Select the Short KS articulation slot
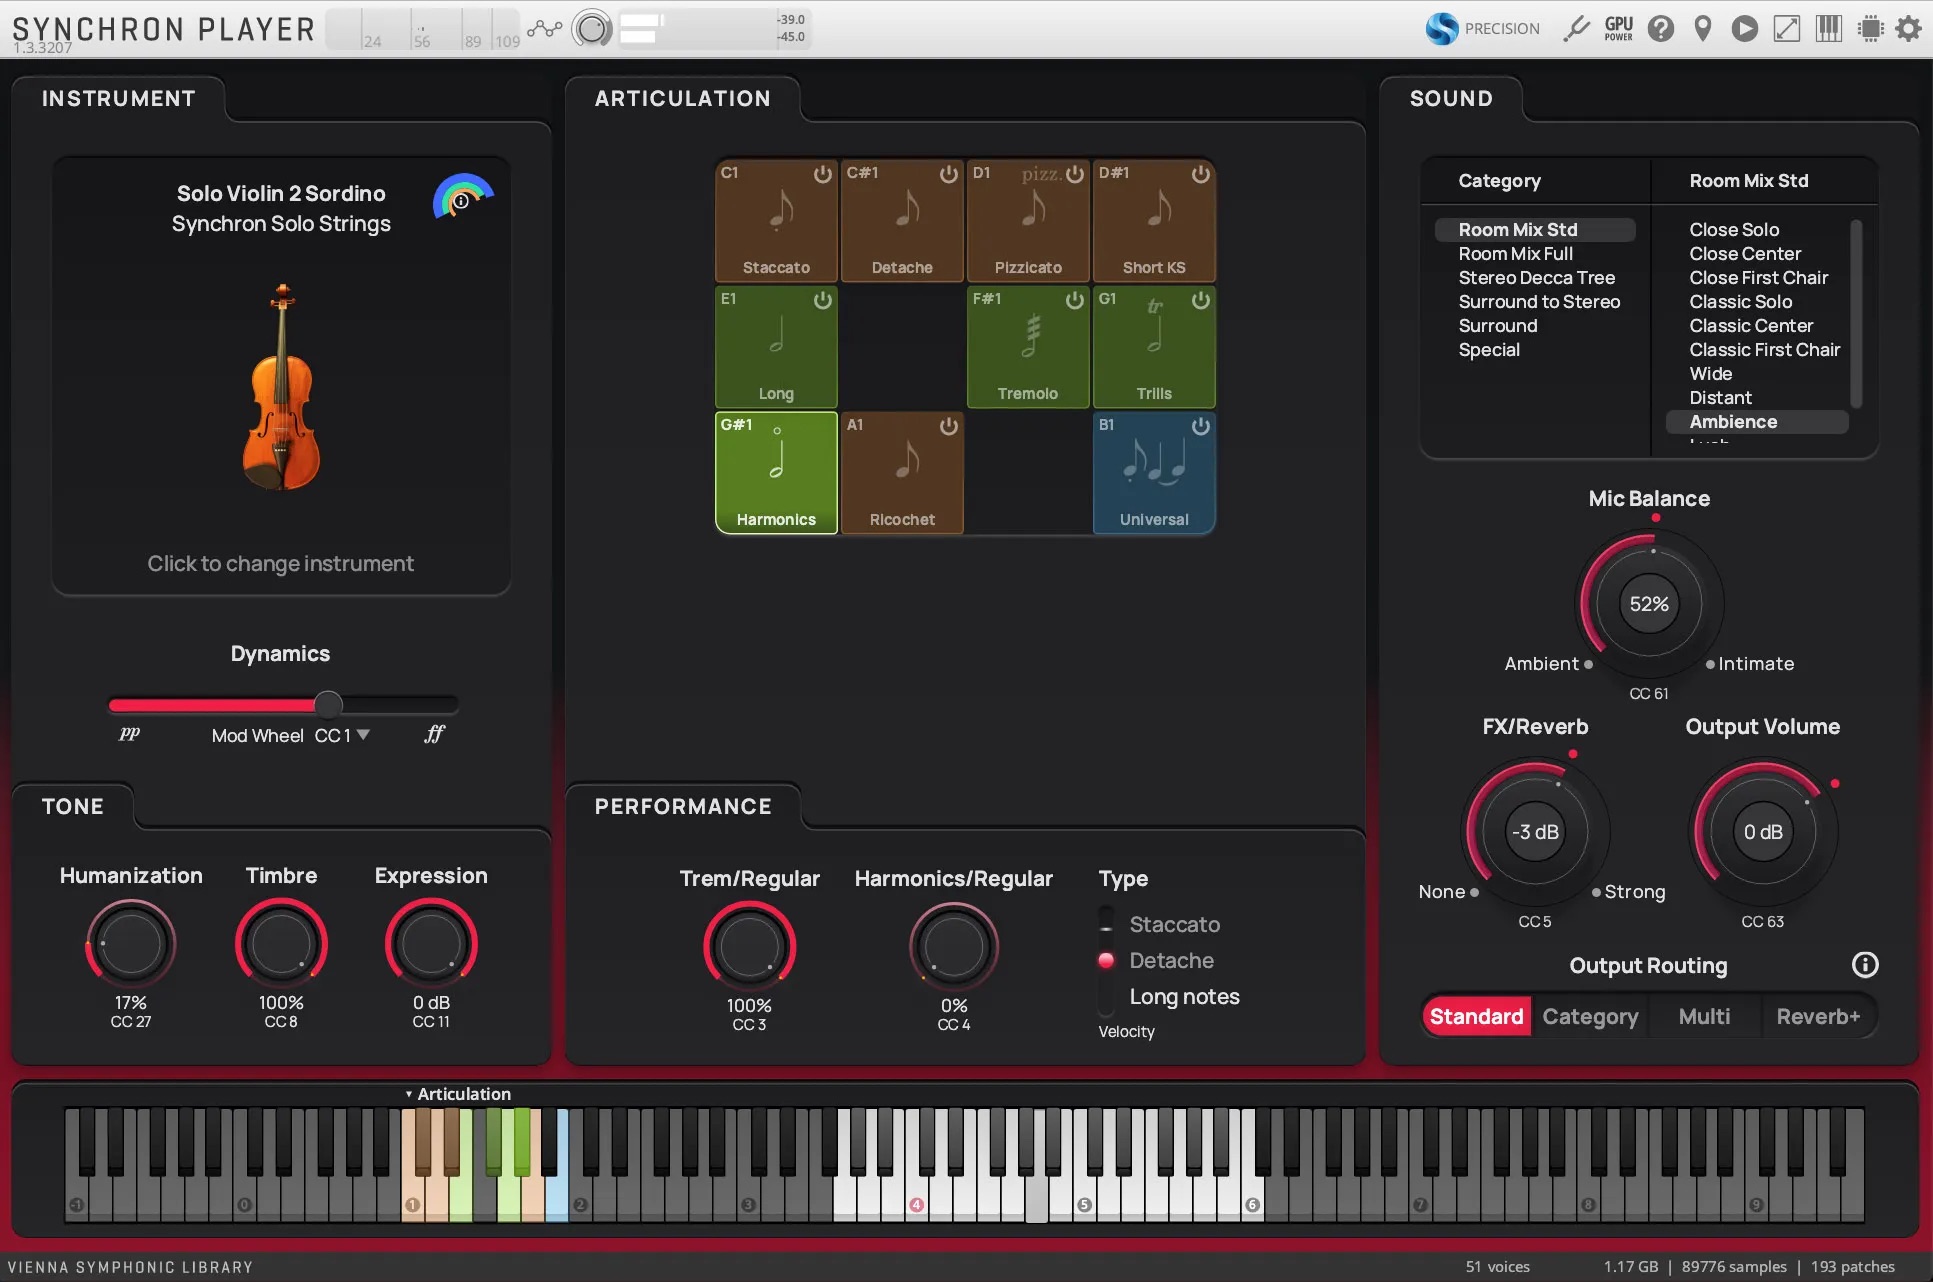This screenshot has height=1282, width=1933. (1154, 221)
